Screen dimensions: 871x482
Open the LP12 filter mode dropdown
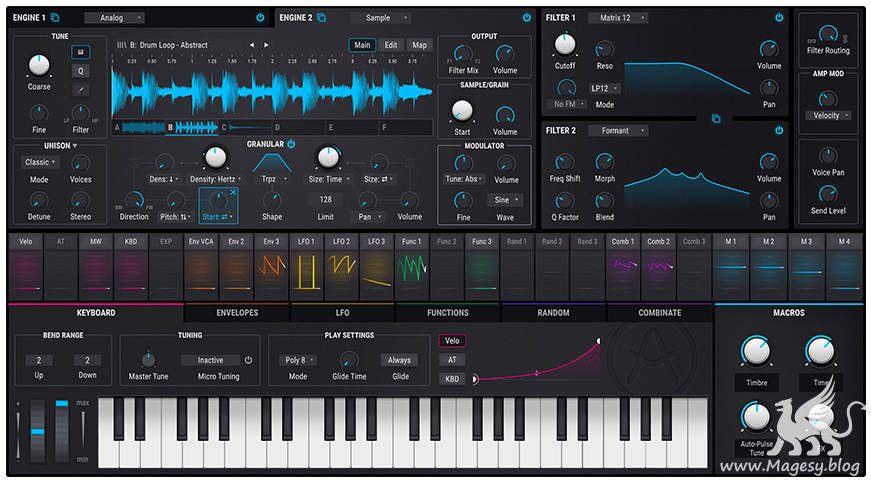coord(604,89)
